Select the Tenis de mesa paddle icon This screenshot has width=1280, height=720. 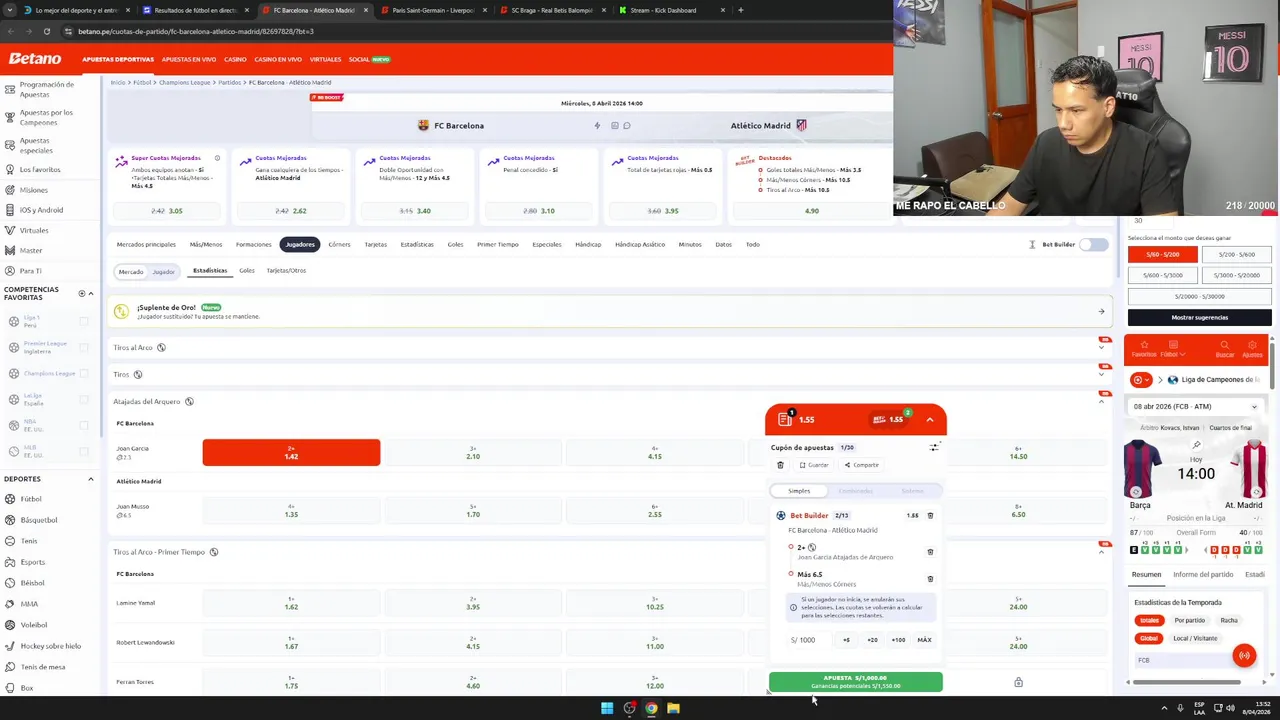click(x=10, y=667)
